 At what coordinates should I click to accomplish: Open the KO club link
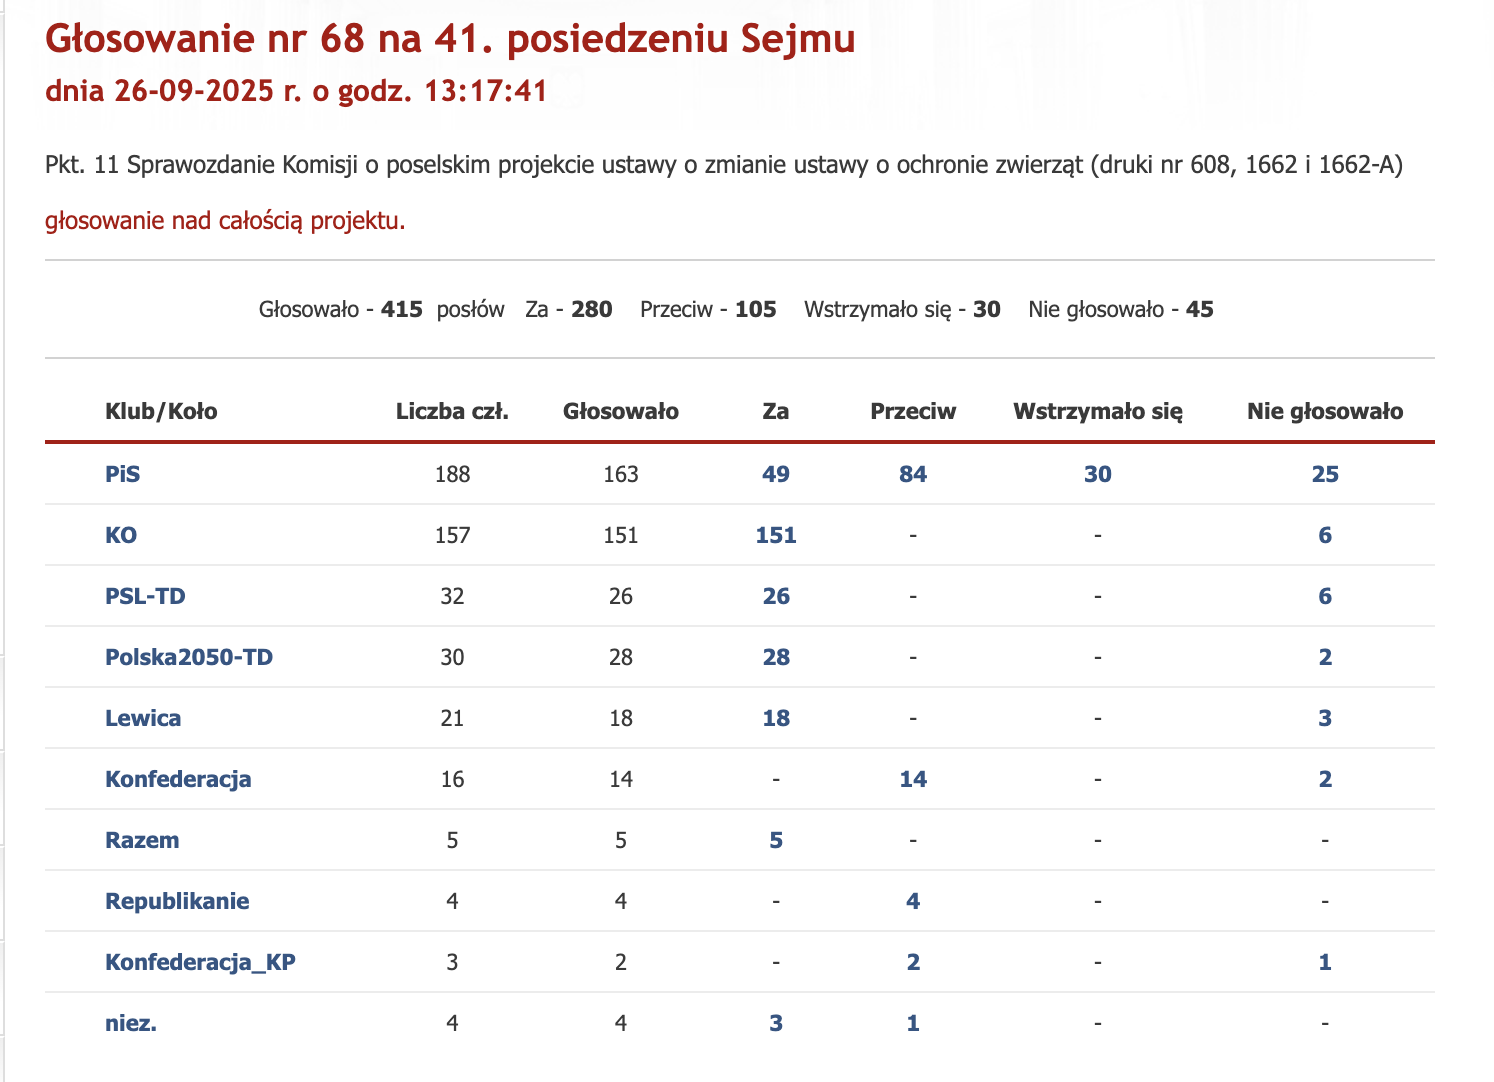coord(121,535)
